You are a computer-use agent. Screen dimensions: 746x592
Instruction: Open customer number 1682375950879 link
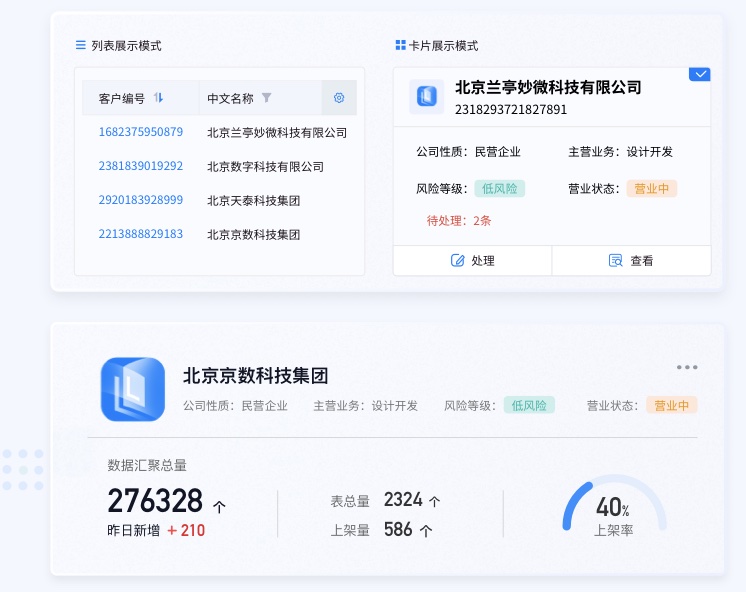pyautogui.click(x=141, y=132)
